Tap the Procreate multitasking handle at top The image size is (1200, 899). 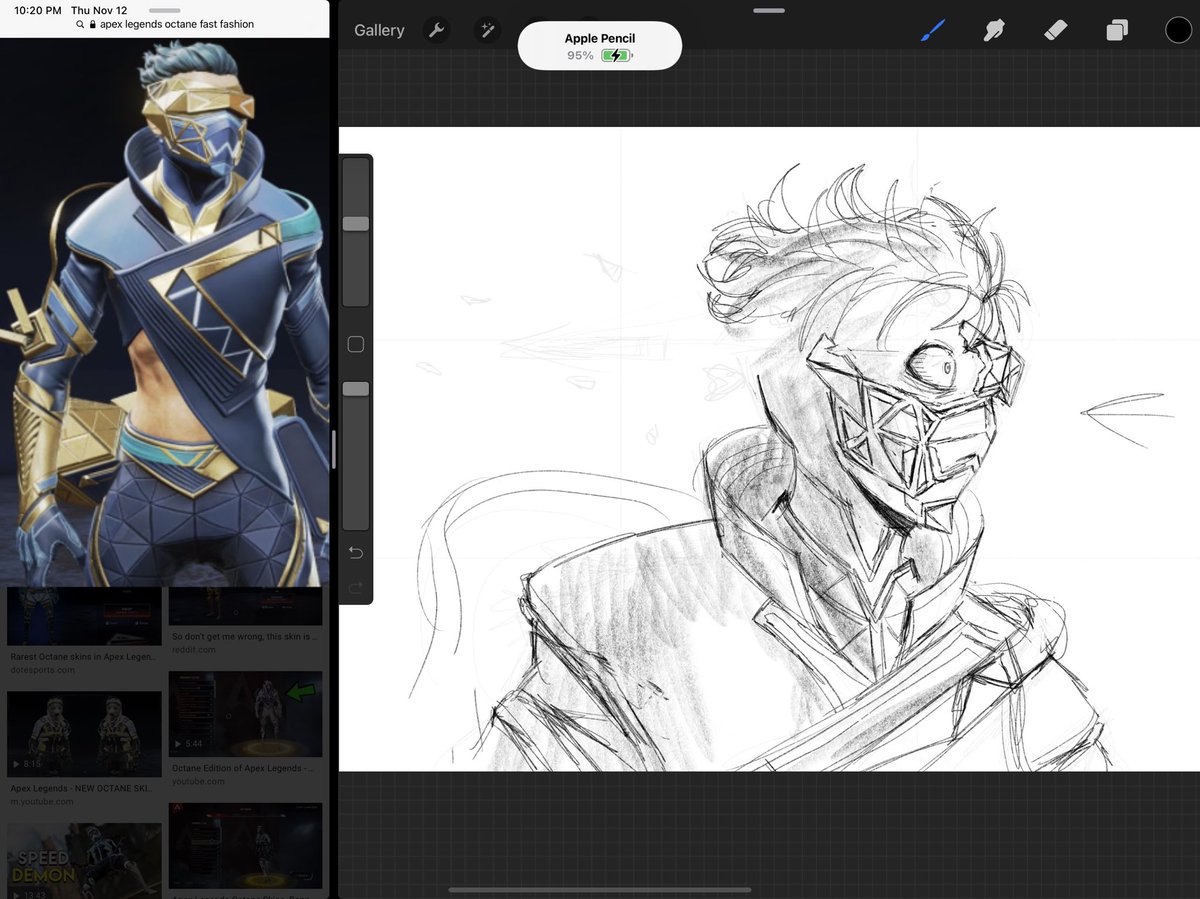tap(769, 10)
